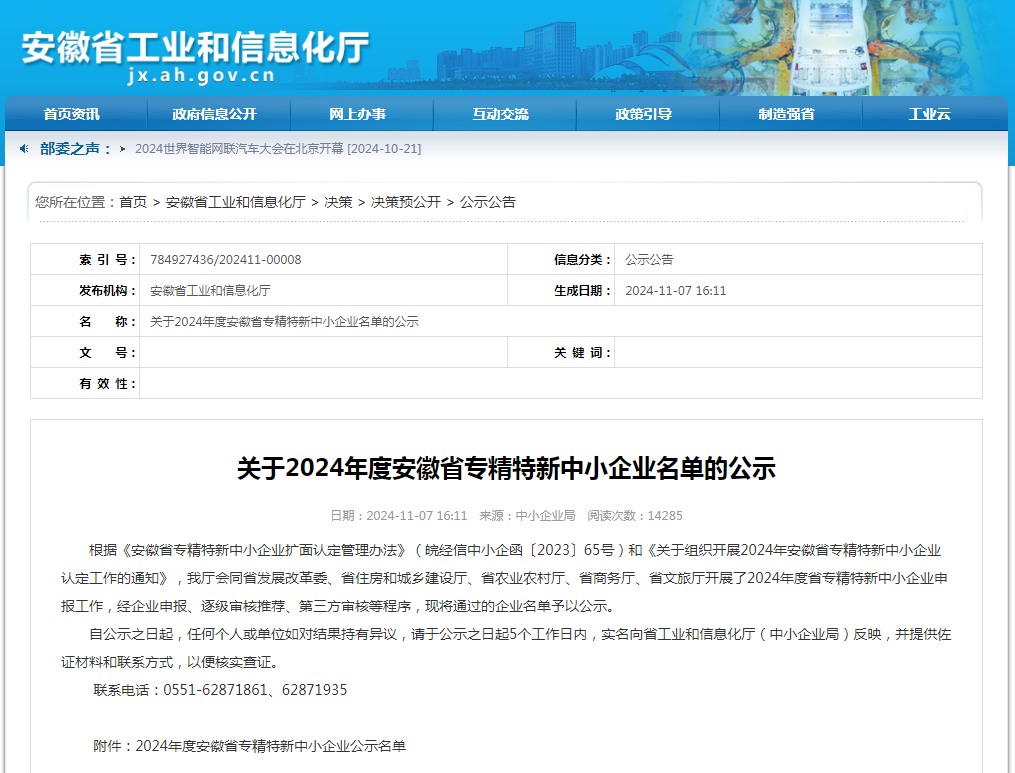Click the 公示公告 value in 信息分类 row
Screen dimensions: 1015x773
649,260
